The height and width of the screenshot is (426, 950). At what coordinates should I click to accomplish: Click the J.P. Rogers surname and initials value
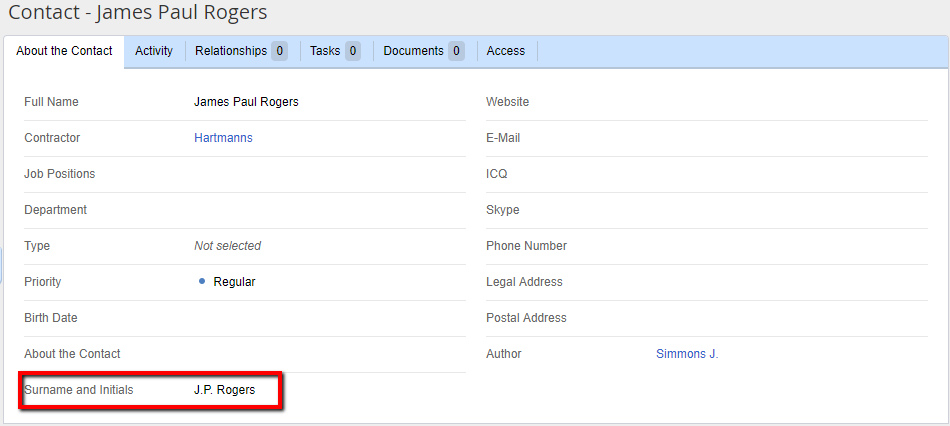pos(224,390)
